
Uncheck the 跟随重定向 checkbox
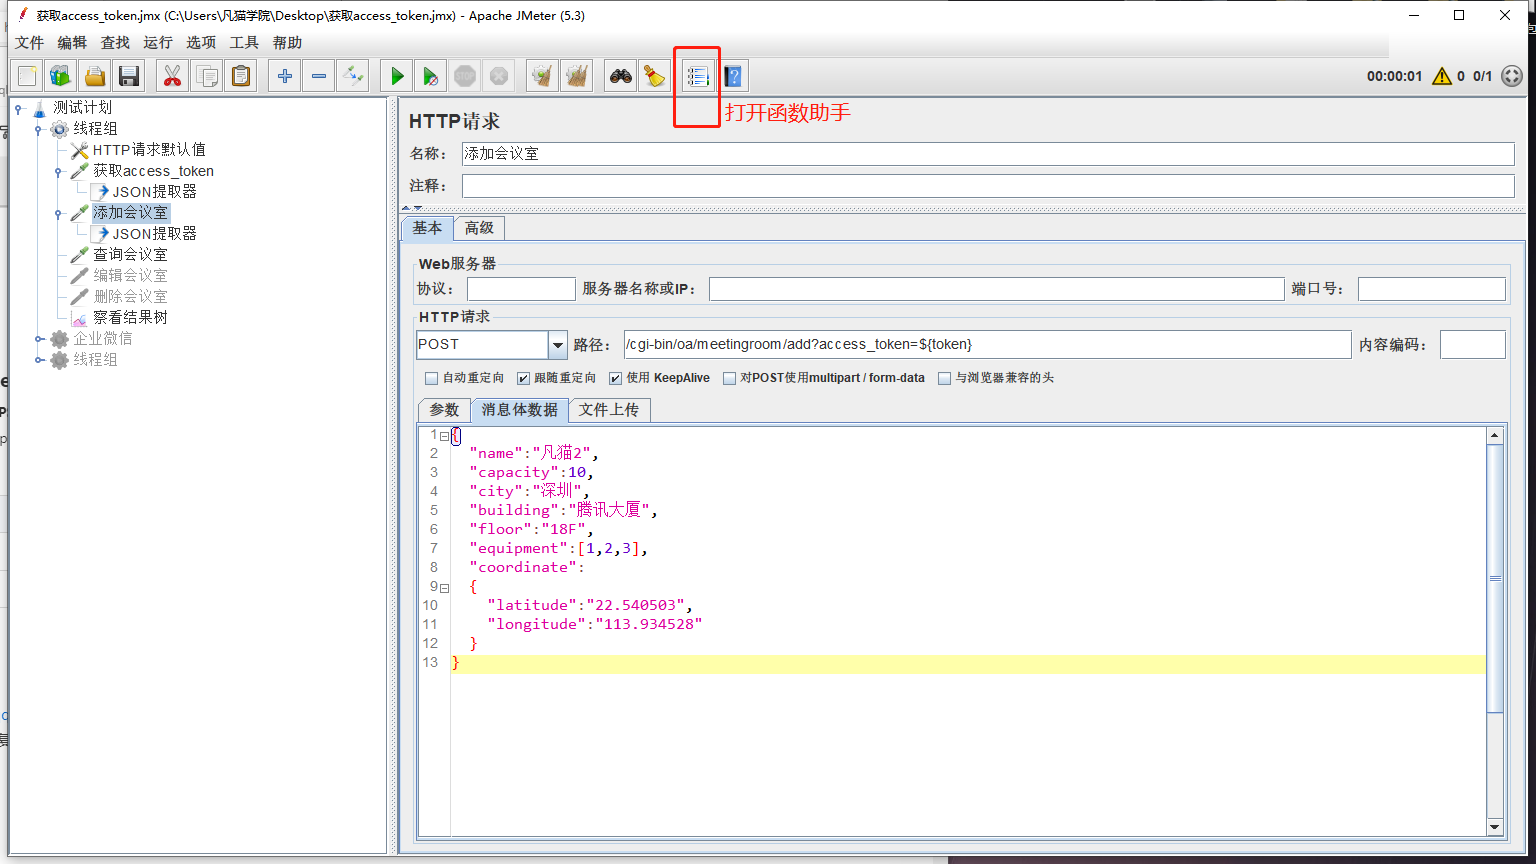pyautogui.click(x=523, y=378)
